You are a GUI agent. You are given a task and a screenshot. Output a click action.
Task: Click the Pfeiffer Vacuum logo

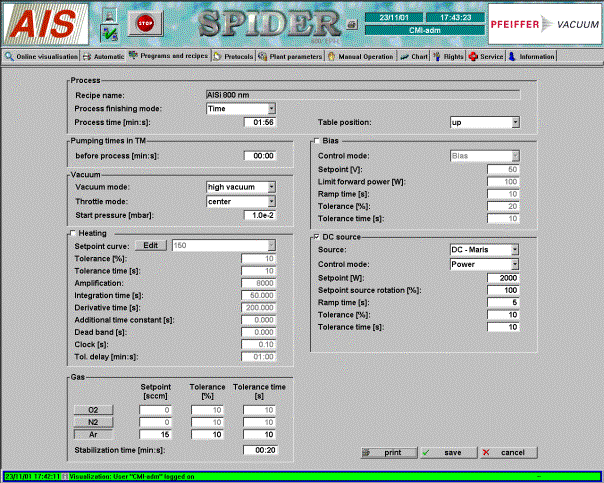pos(543,24)
